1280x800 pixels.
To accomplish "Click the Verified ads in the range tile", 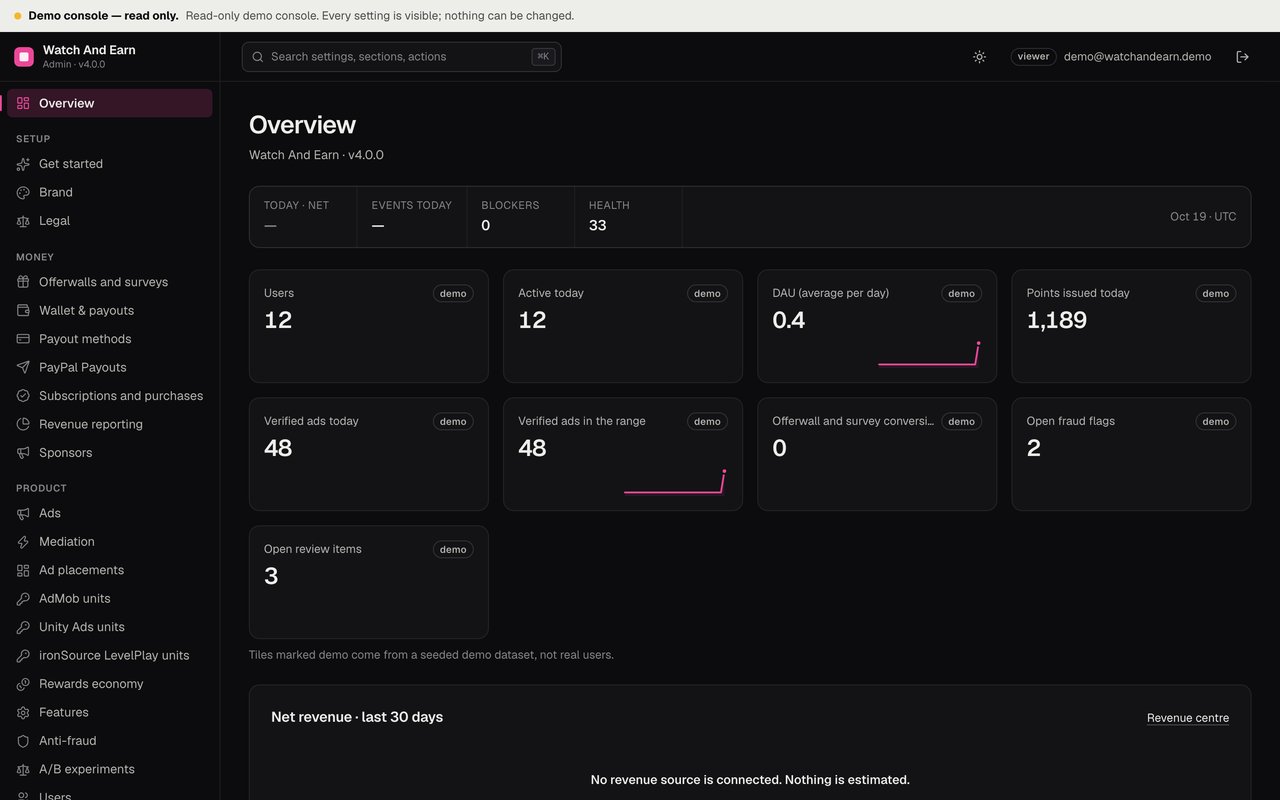I will tap(623, 454).
